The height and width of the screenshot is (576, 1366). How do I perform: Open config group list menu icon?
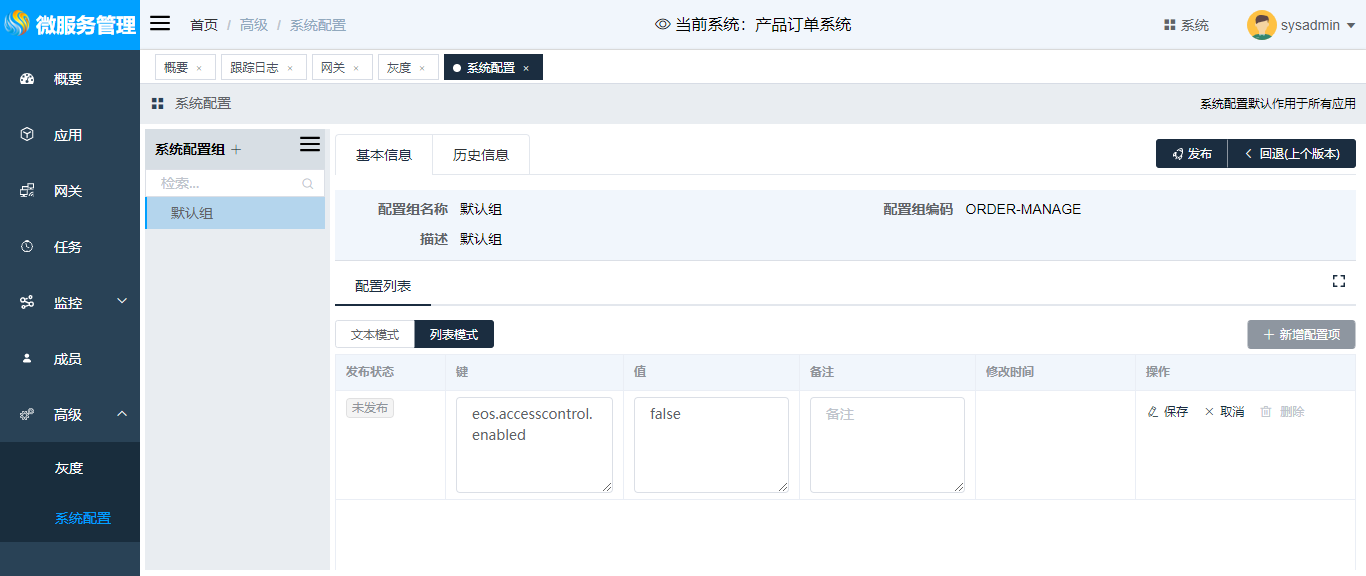coord(310,145)
